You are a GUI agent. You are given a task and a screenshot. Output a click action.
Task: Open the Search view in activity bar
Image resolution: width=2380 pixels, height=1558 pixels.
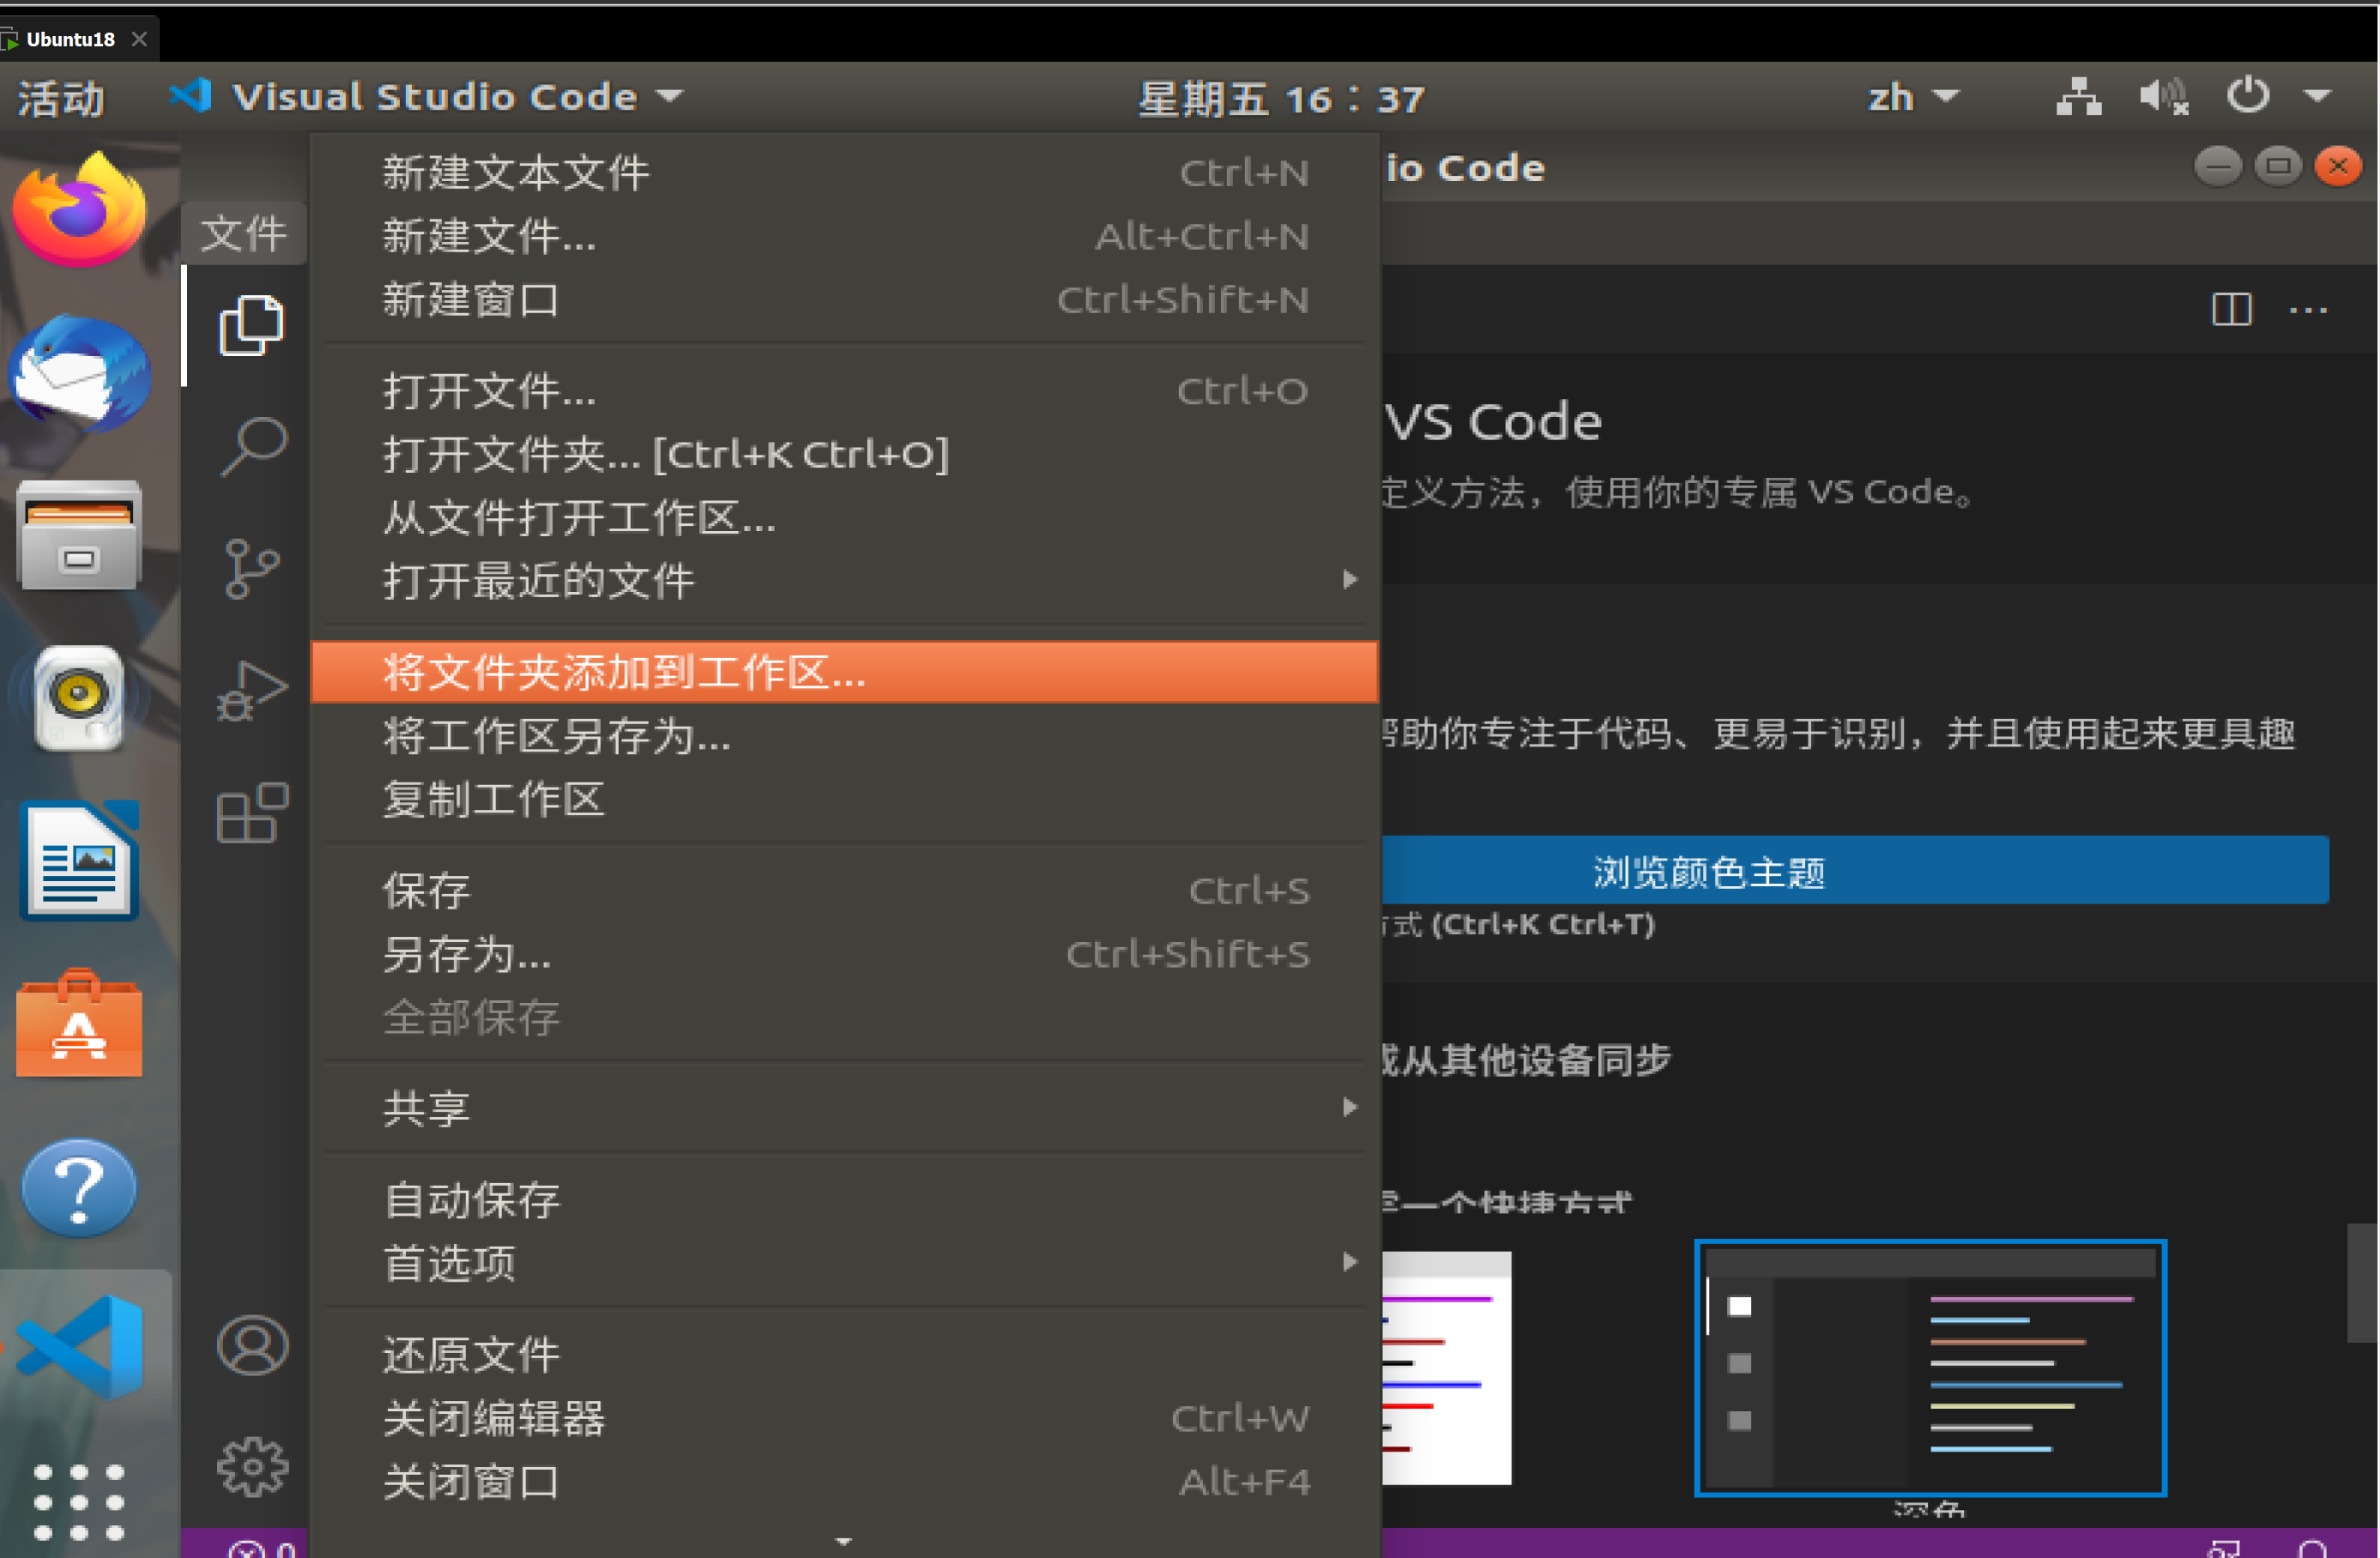pos(252,446)
